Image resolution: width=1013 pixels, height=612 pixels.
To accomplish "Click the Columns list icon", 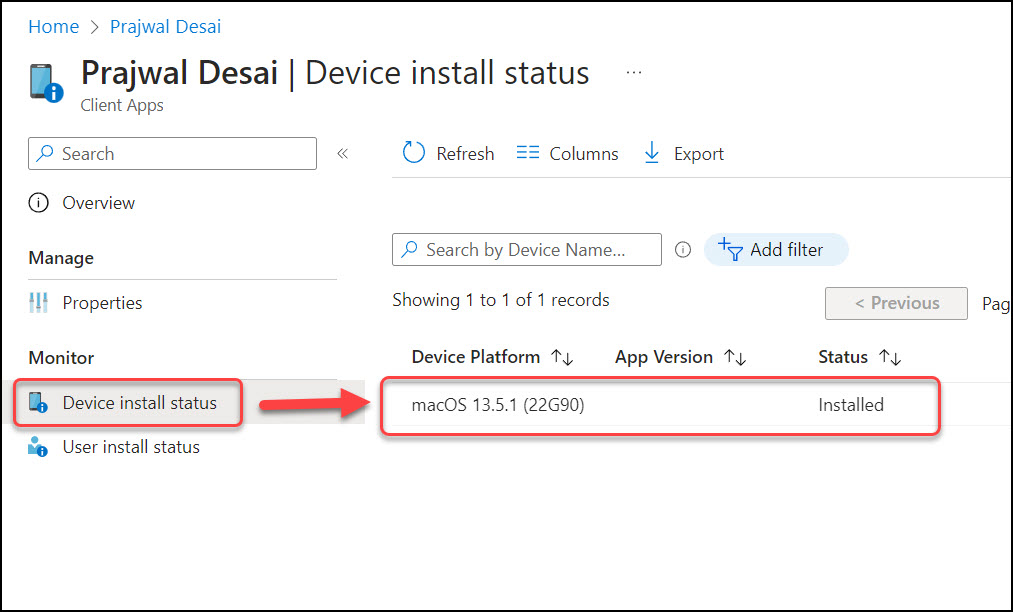I will coord(528,153).
